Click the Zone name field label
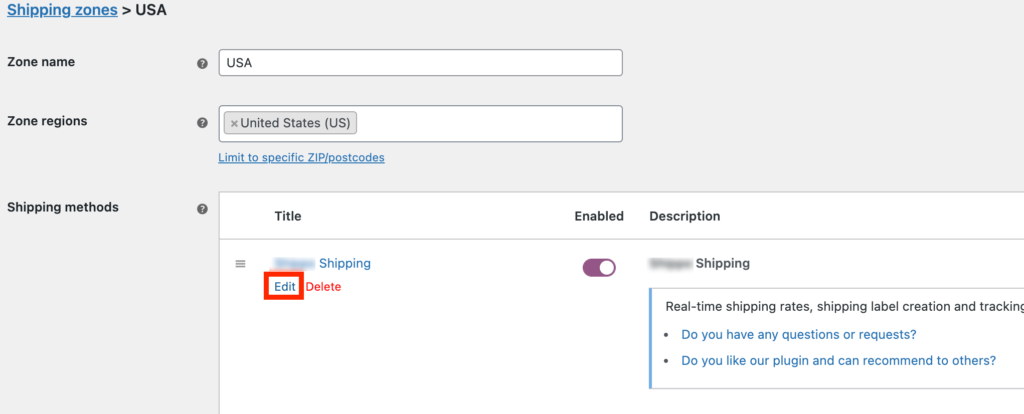The width and height of the screenshot is (1024, 414). tap(41, 62)
